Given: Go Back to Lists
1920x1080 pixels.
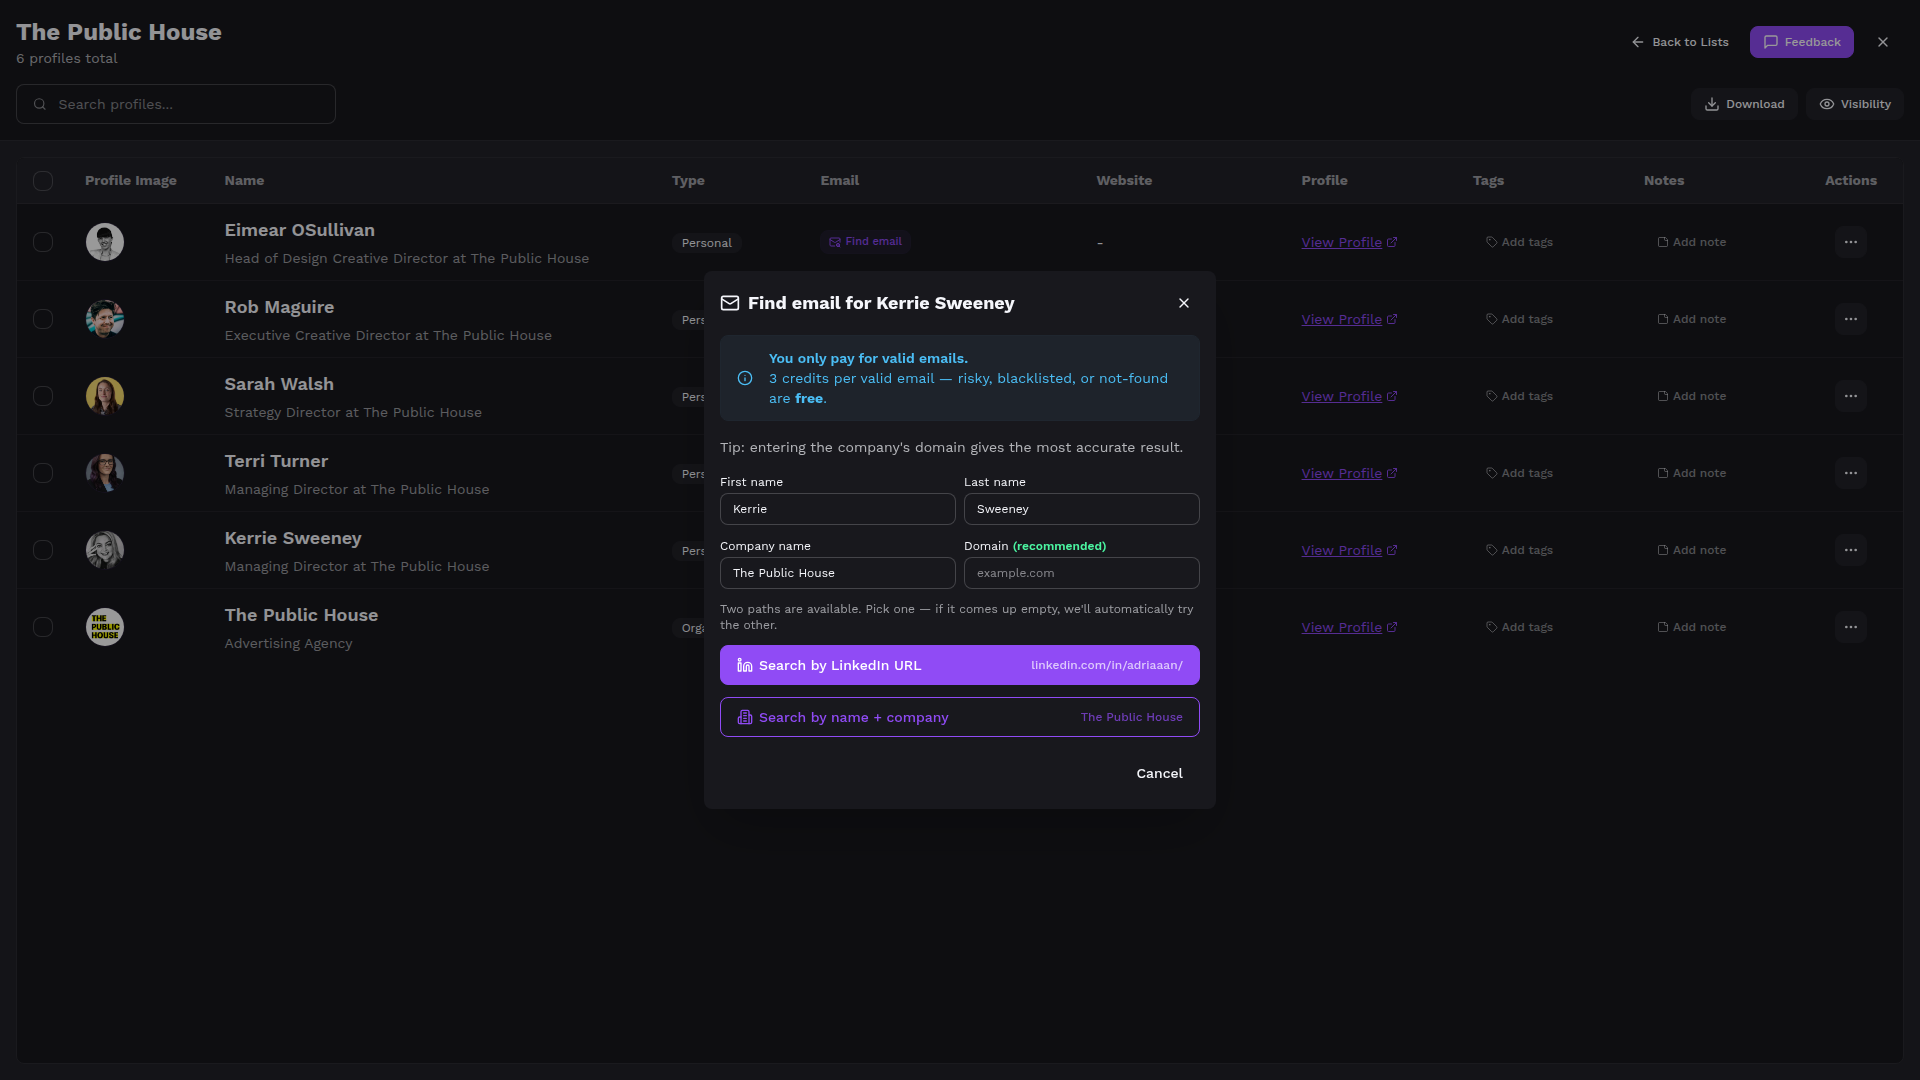Looking at the screenshot, I should 1680,42.
